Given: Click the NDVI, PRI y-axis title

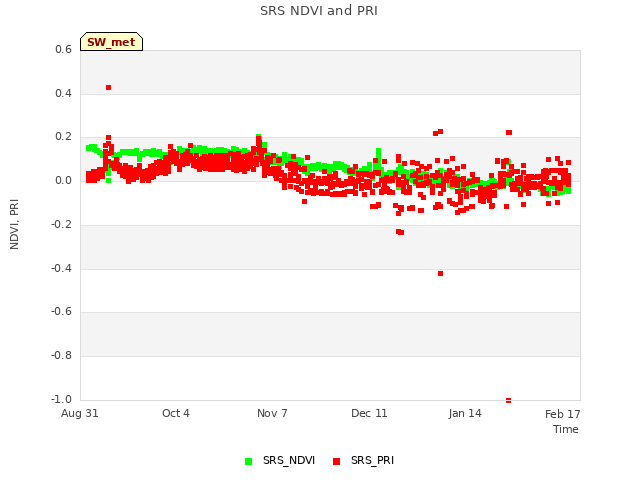Looking at the screenshot, I should coord(14,224).
